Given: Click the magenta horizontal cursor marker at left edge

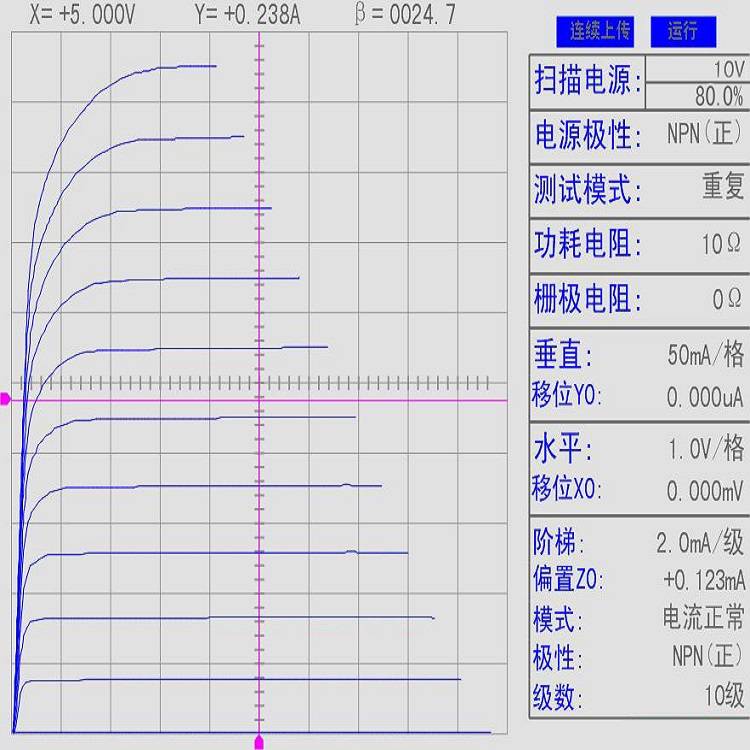Looking at the screenshot, I should coord(5,399).
